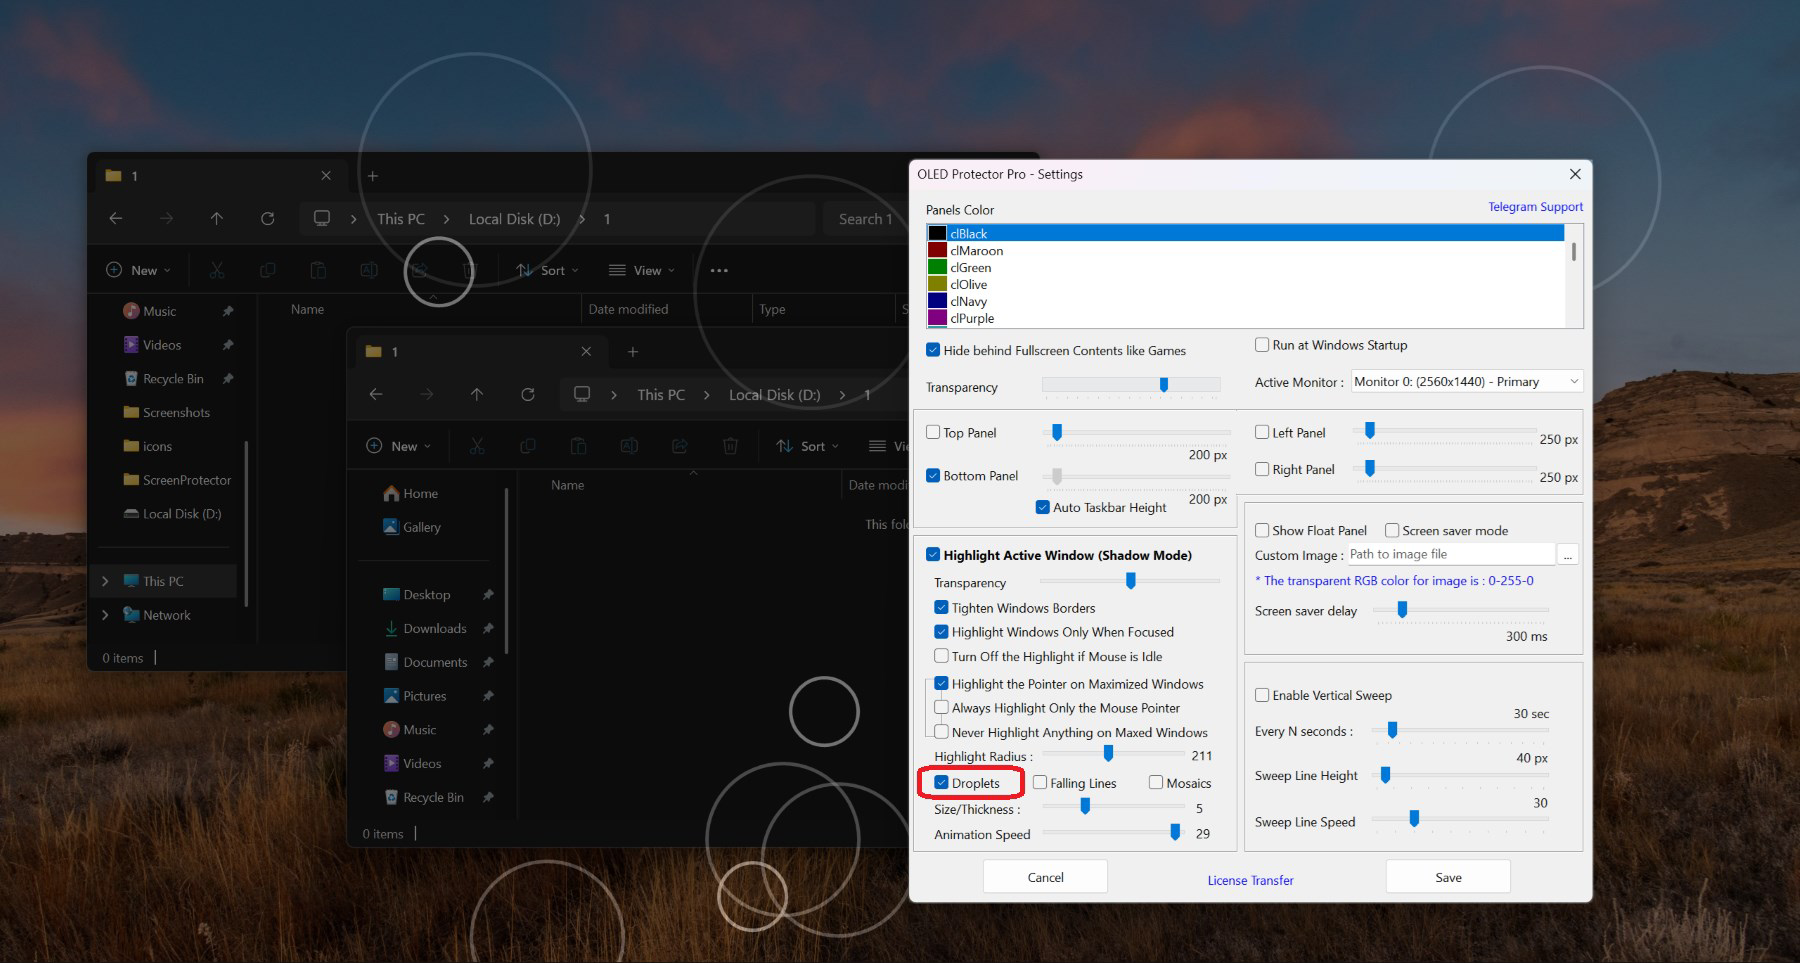
Task: Add new tab in front Explorer window
Action: [633, 352]
